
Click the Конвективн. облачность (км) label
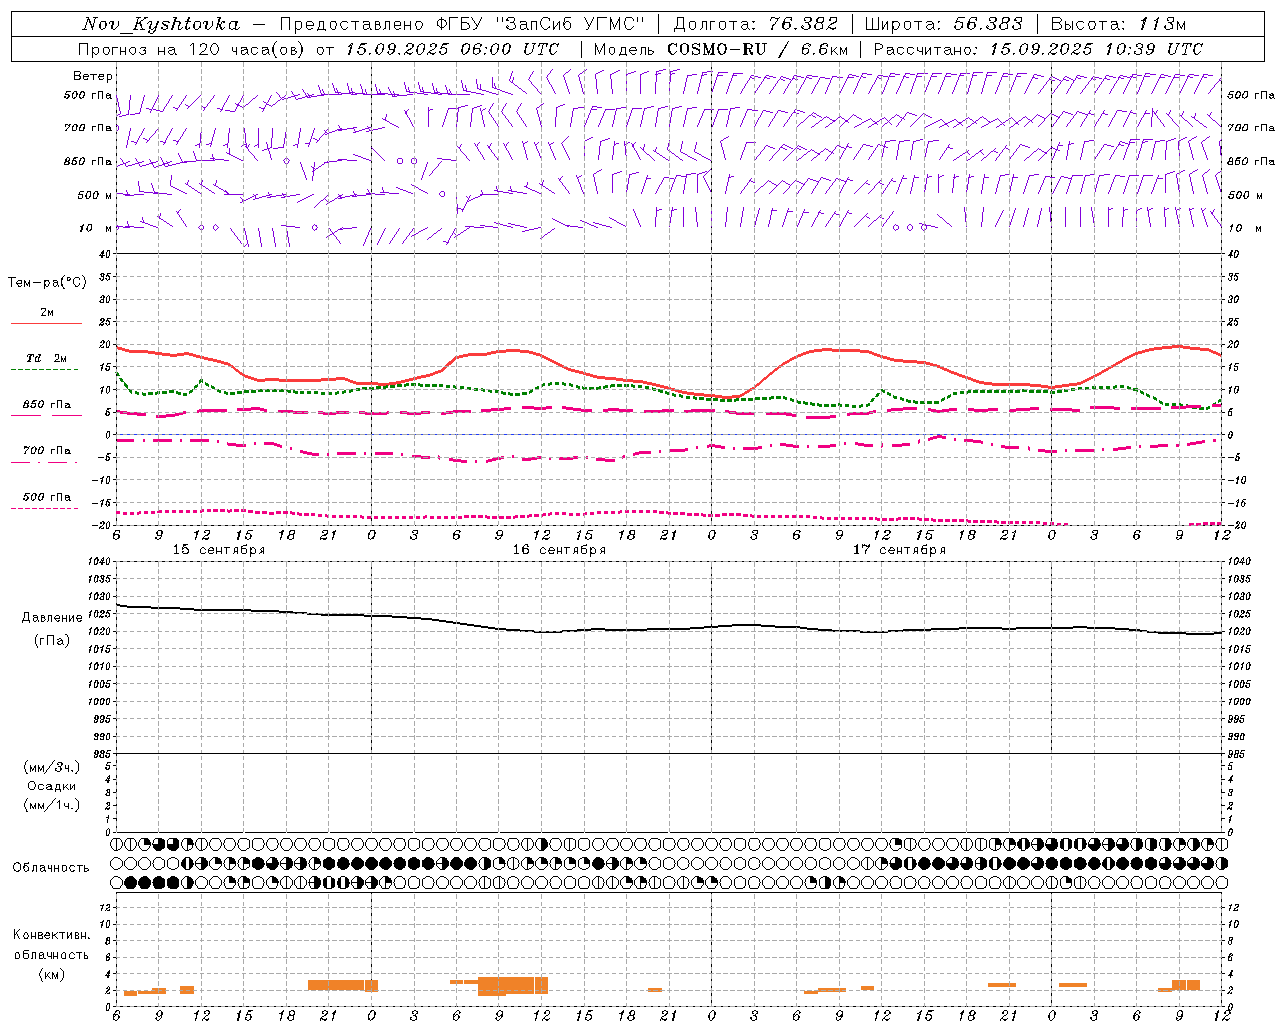coord(51,955)
